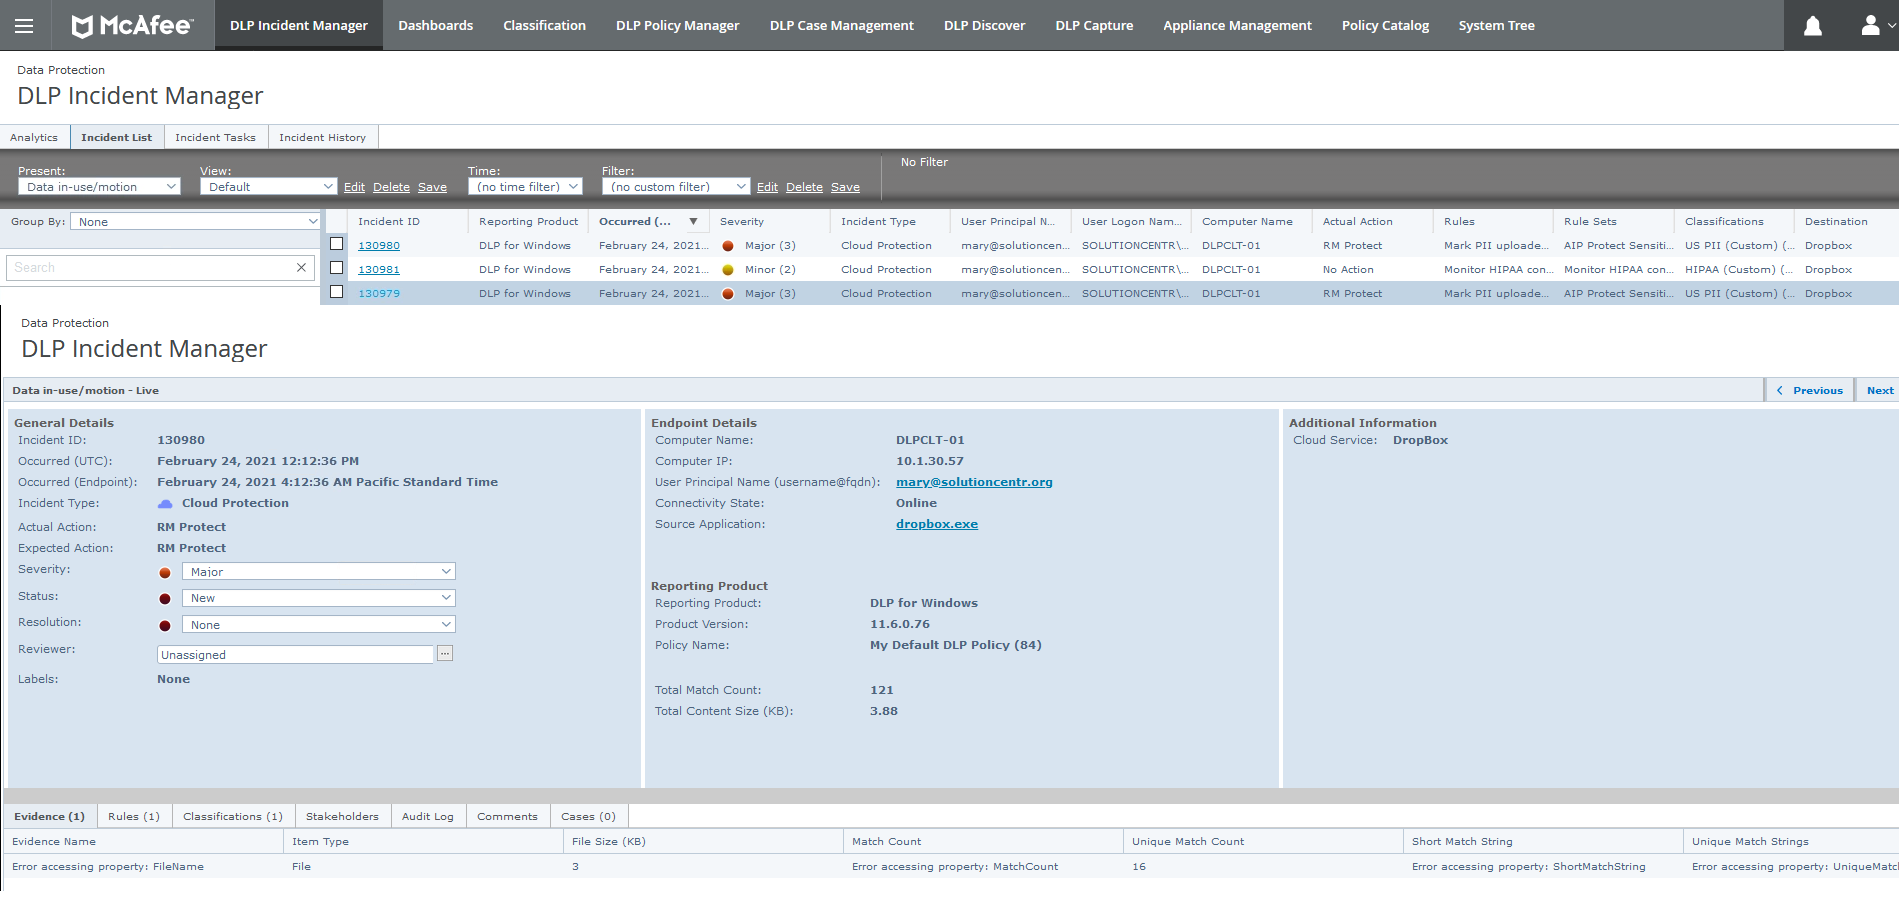Tick the checkbox for incident 130979
The width and height of the screenshot is (1899, 899).
coord(337,292)
